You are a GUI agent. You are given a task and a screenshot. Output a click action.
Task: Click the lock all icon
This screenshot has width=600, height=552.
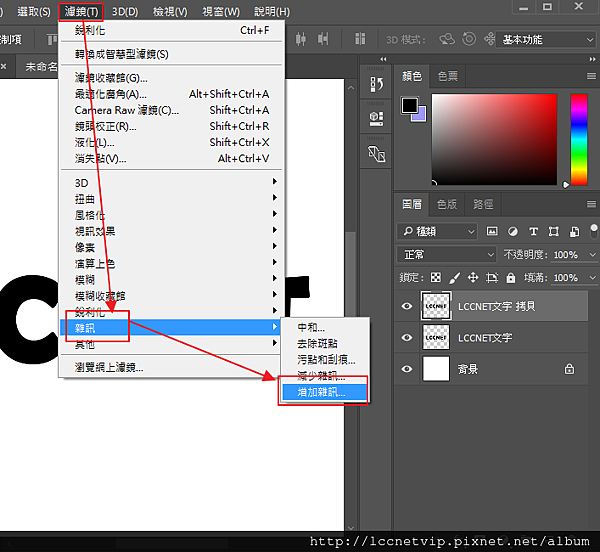(511, 277)
